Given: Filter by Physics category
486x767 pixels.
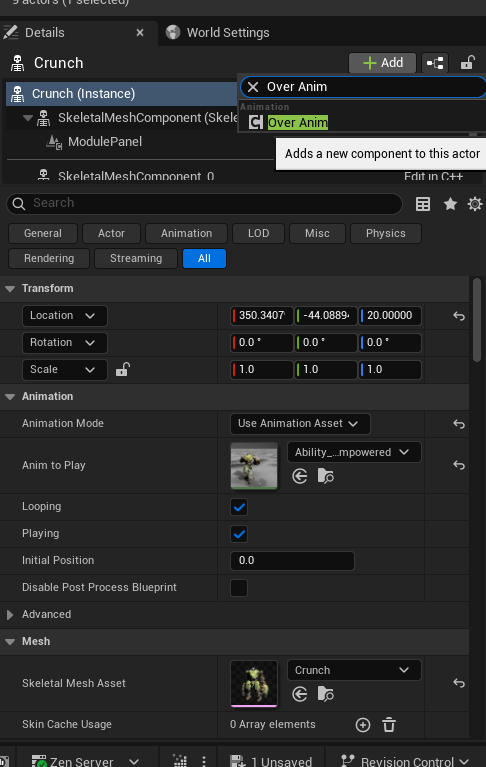Looking at the screenshot, I should [386, 233].
